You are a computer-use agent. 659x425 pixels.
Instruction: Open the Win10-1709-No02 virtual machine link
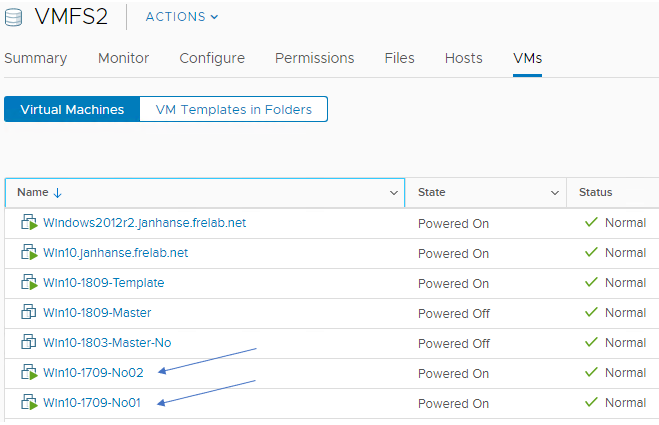point(93,373)
